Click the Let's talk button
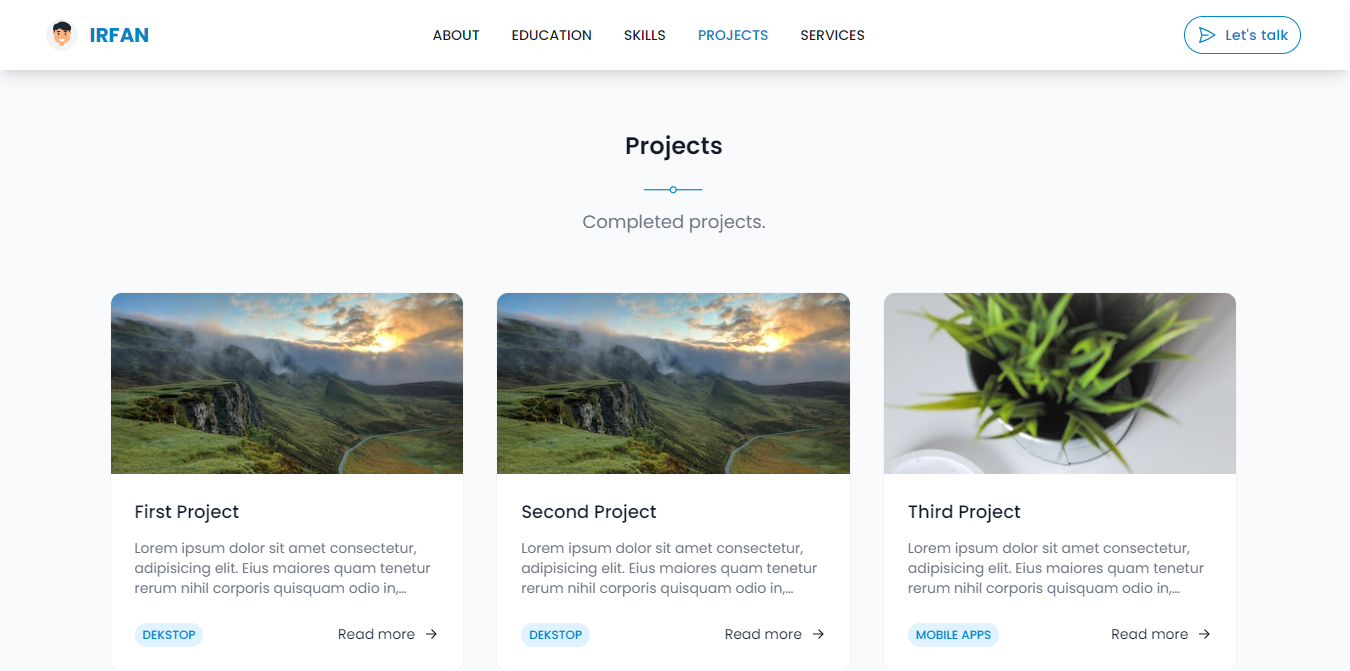1350x671 pixels. point(1242,35)
